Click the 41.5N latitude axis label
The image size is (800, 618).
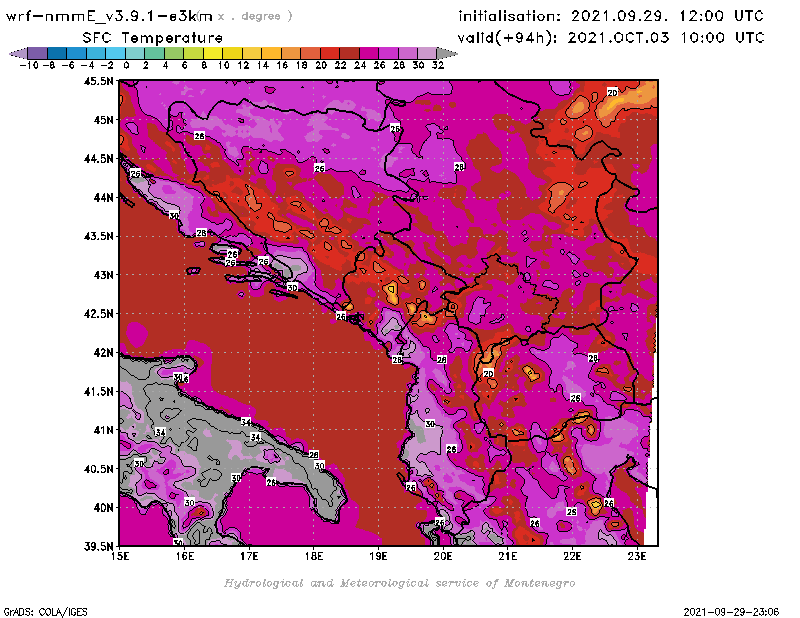[98, 391]
